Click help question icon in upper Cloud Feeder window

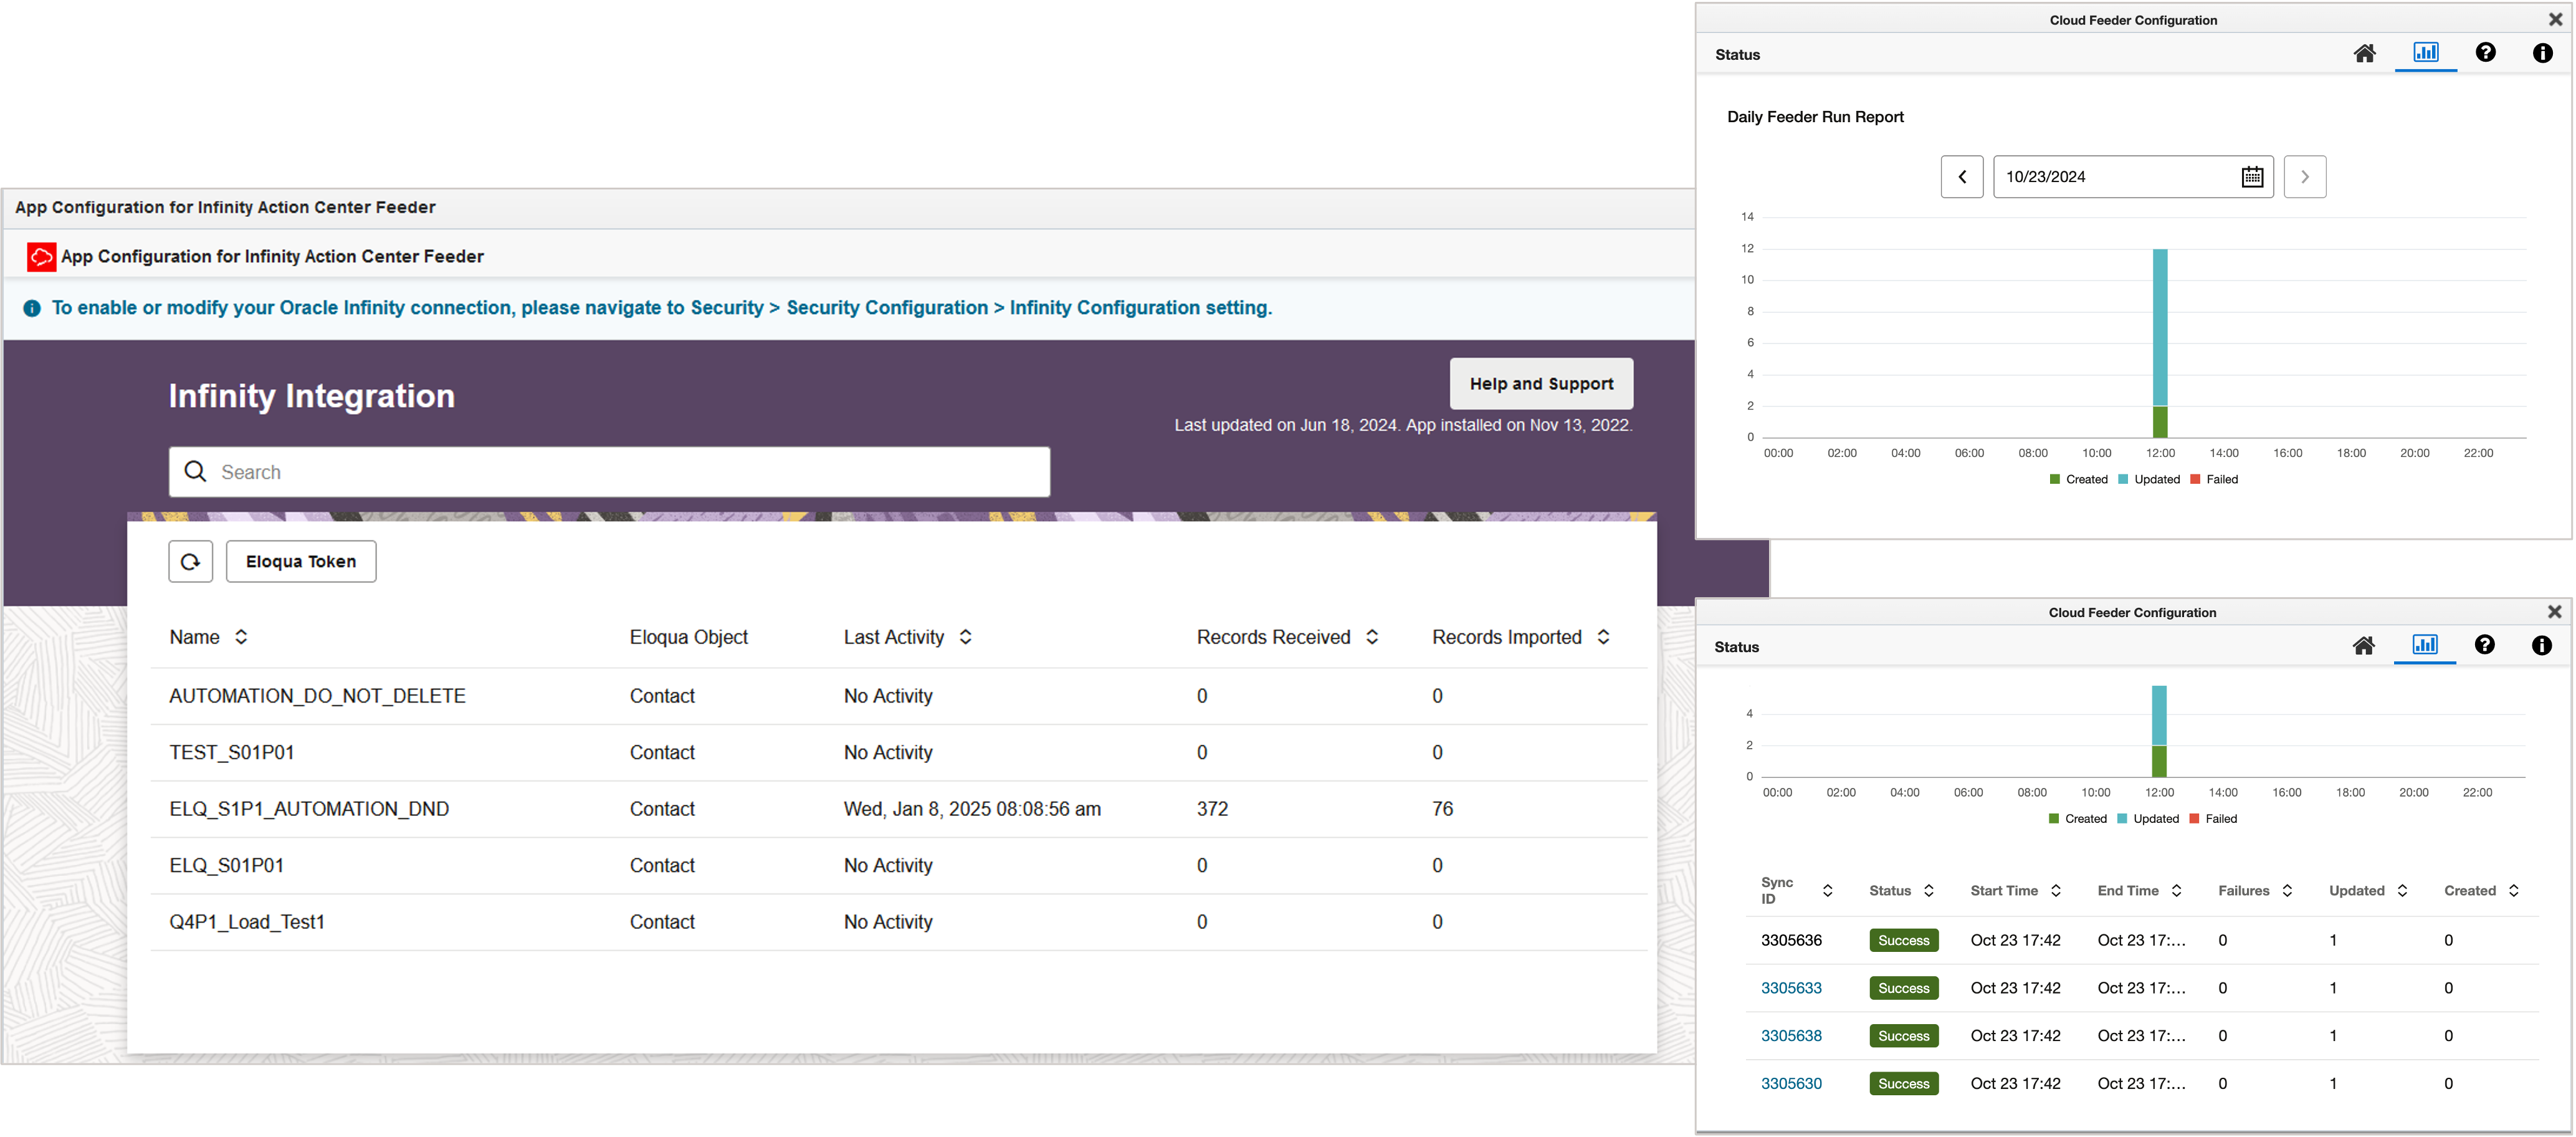[2485, 53]
